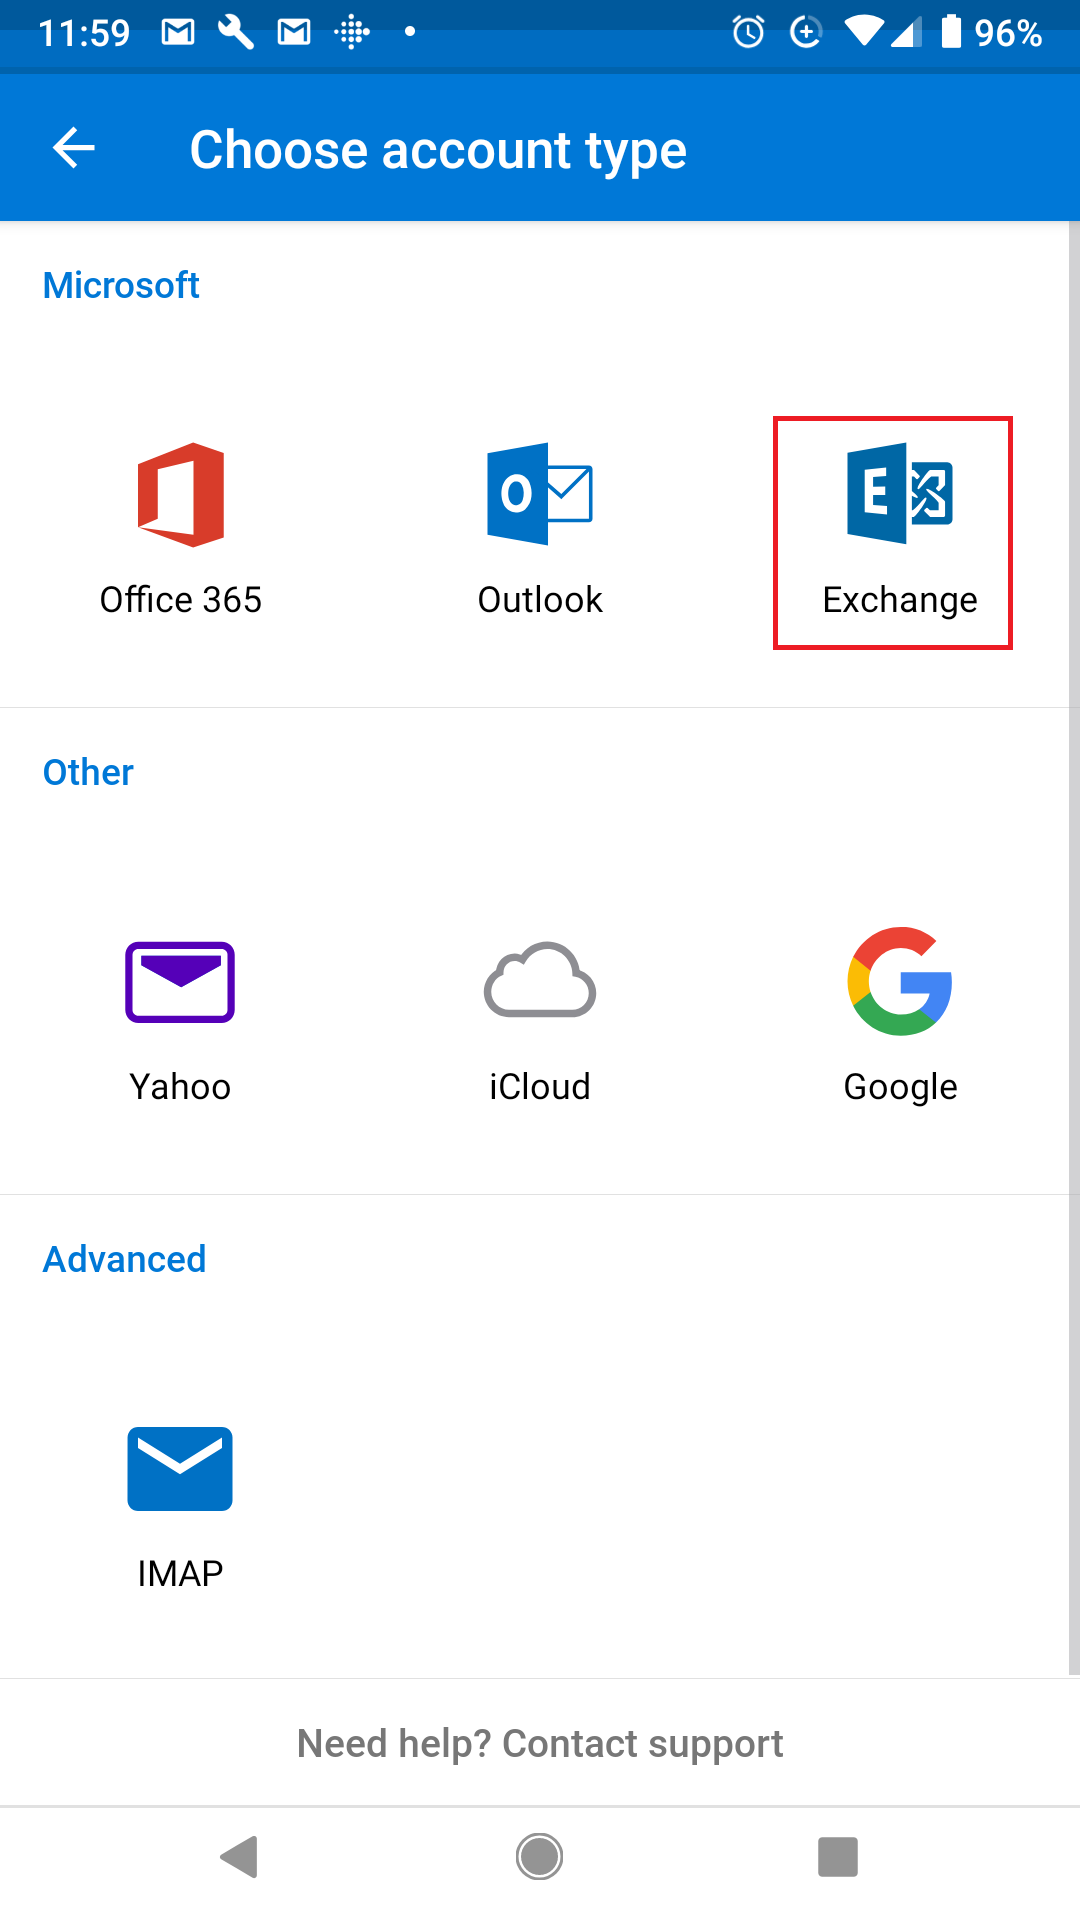Open recent apps with square button
The width and height of the screenshot is (1080, 1920).
838,1857
